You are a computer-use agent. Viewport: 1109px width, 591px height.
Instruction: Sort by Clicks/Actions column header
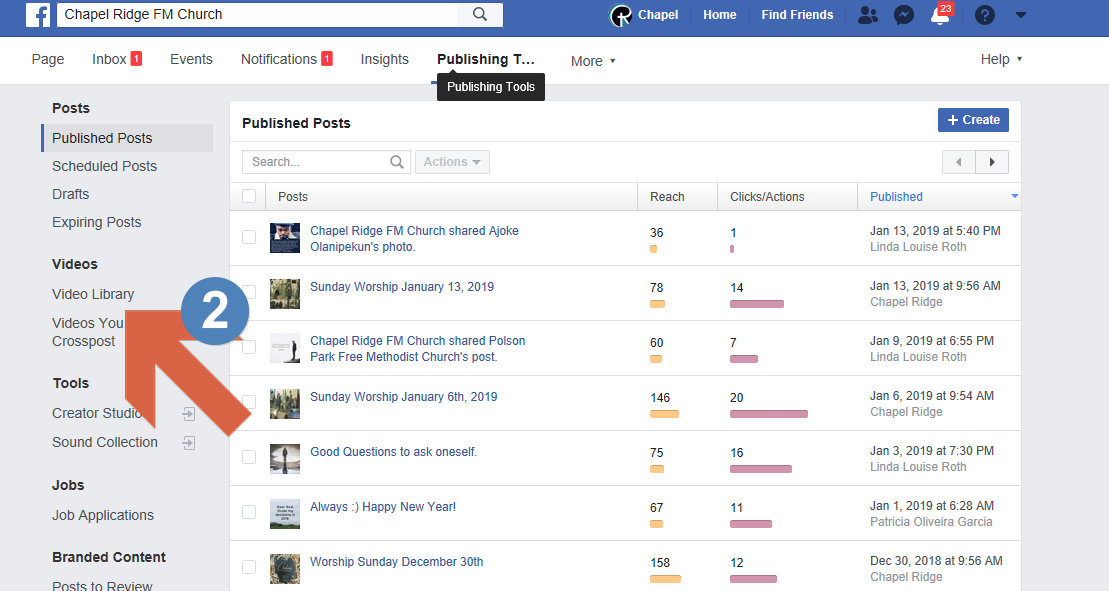tap(767, 197)
